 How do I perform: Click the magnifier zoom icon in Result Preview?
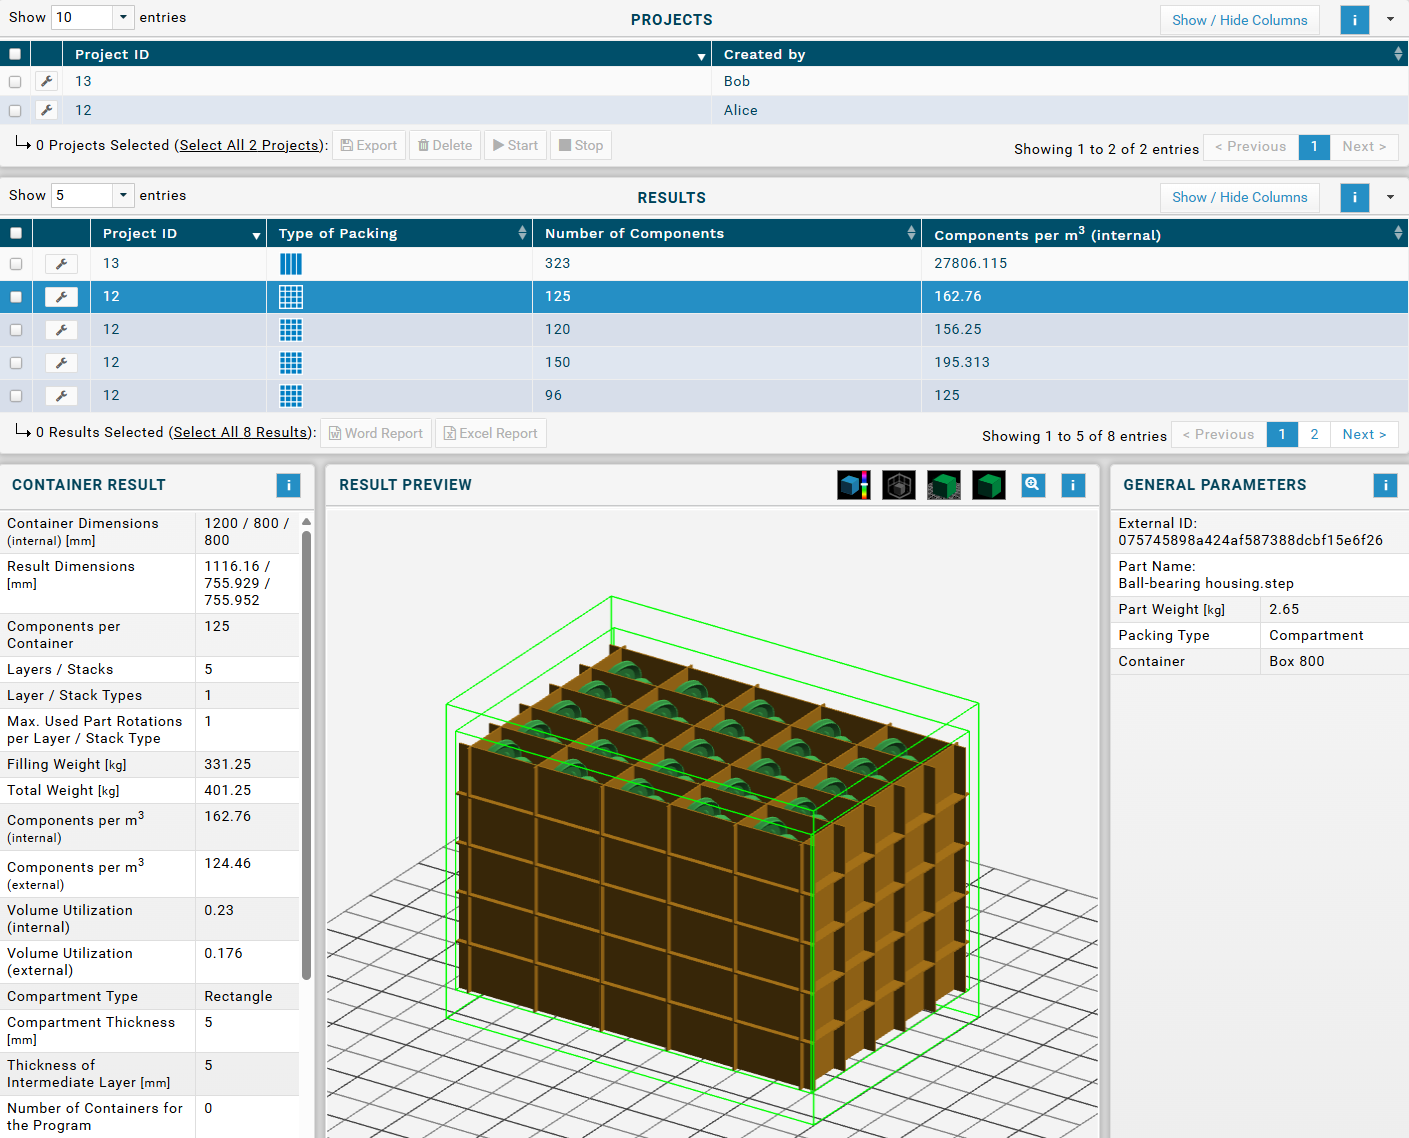1033,485
